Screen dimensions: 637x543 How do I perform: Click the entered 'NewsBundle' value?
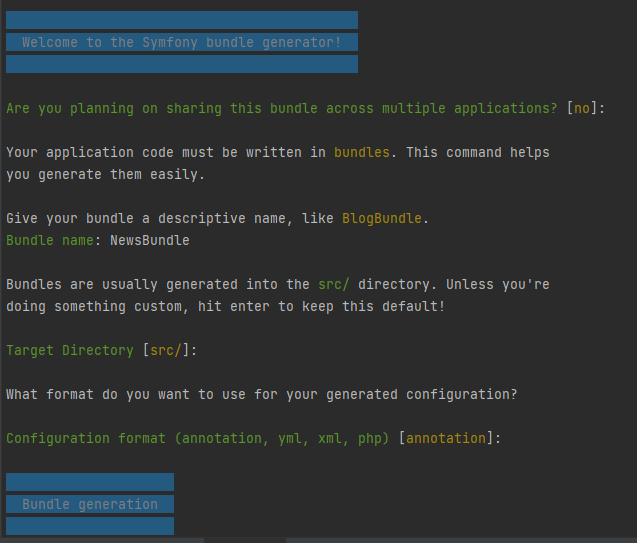pos(150,240)
